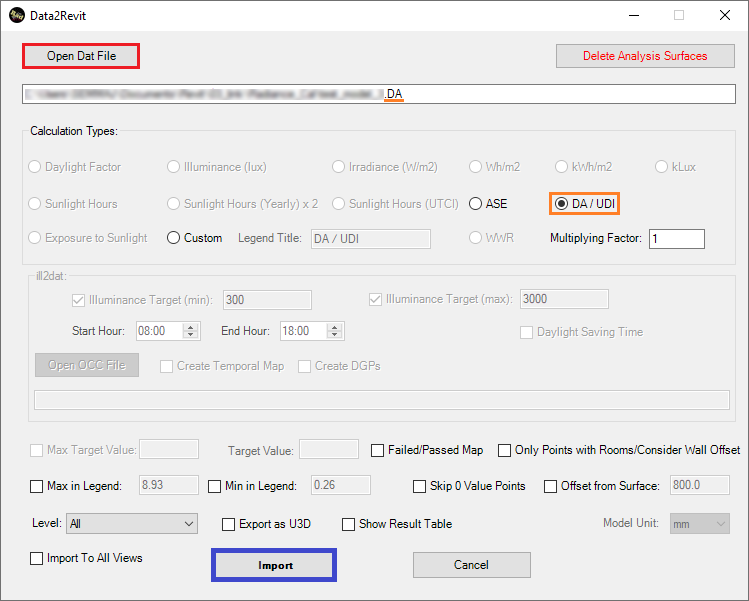Open the Model Unit mm dropdown
This screenshot has width=749, height=601.
point(700,524)
